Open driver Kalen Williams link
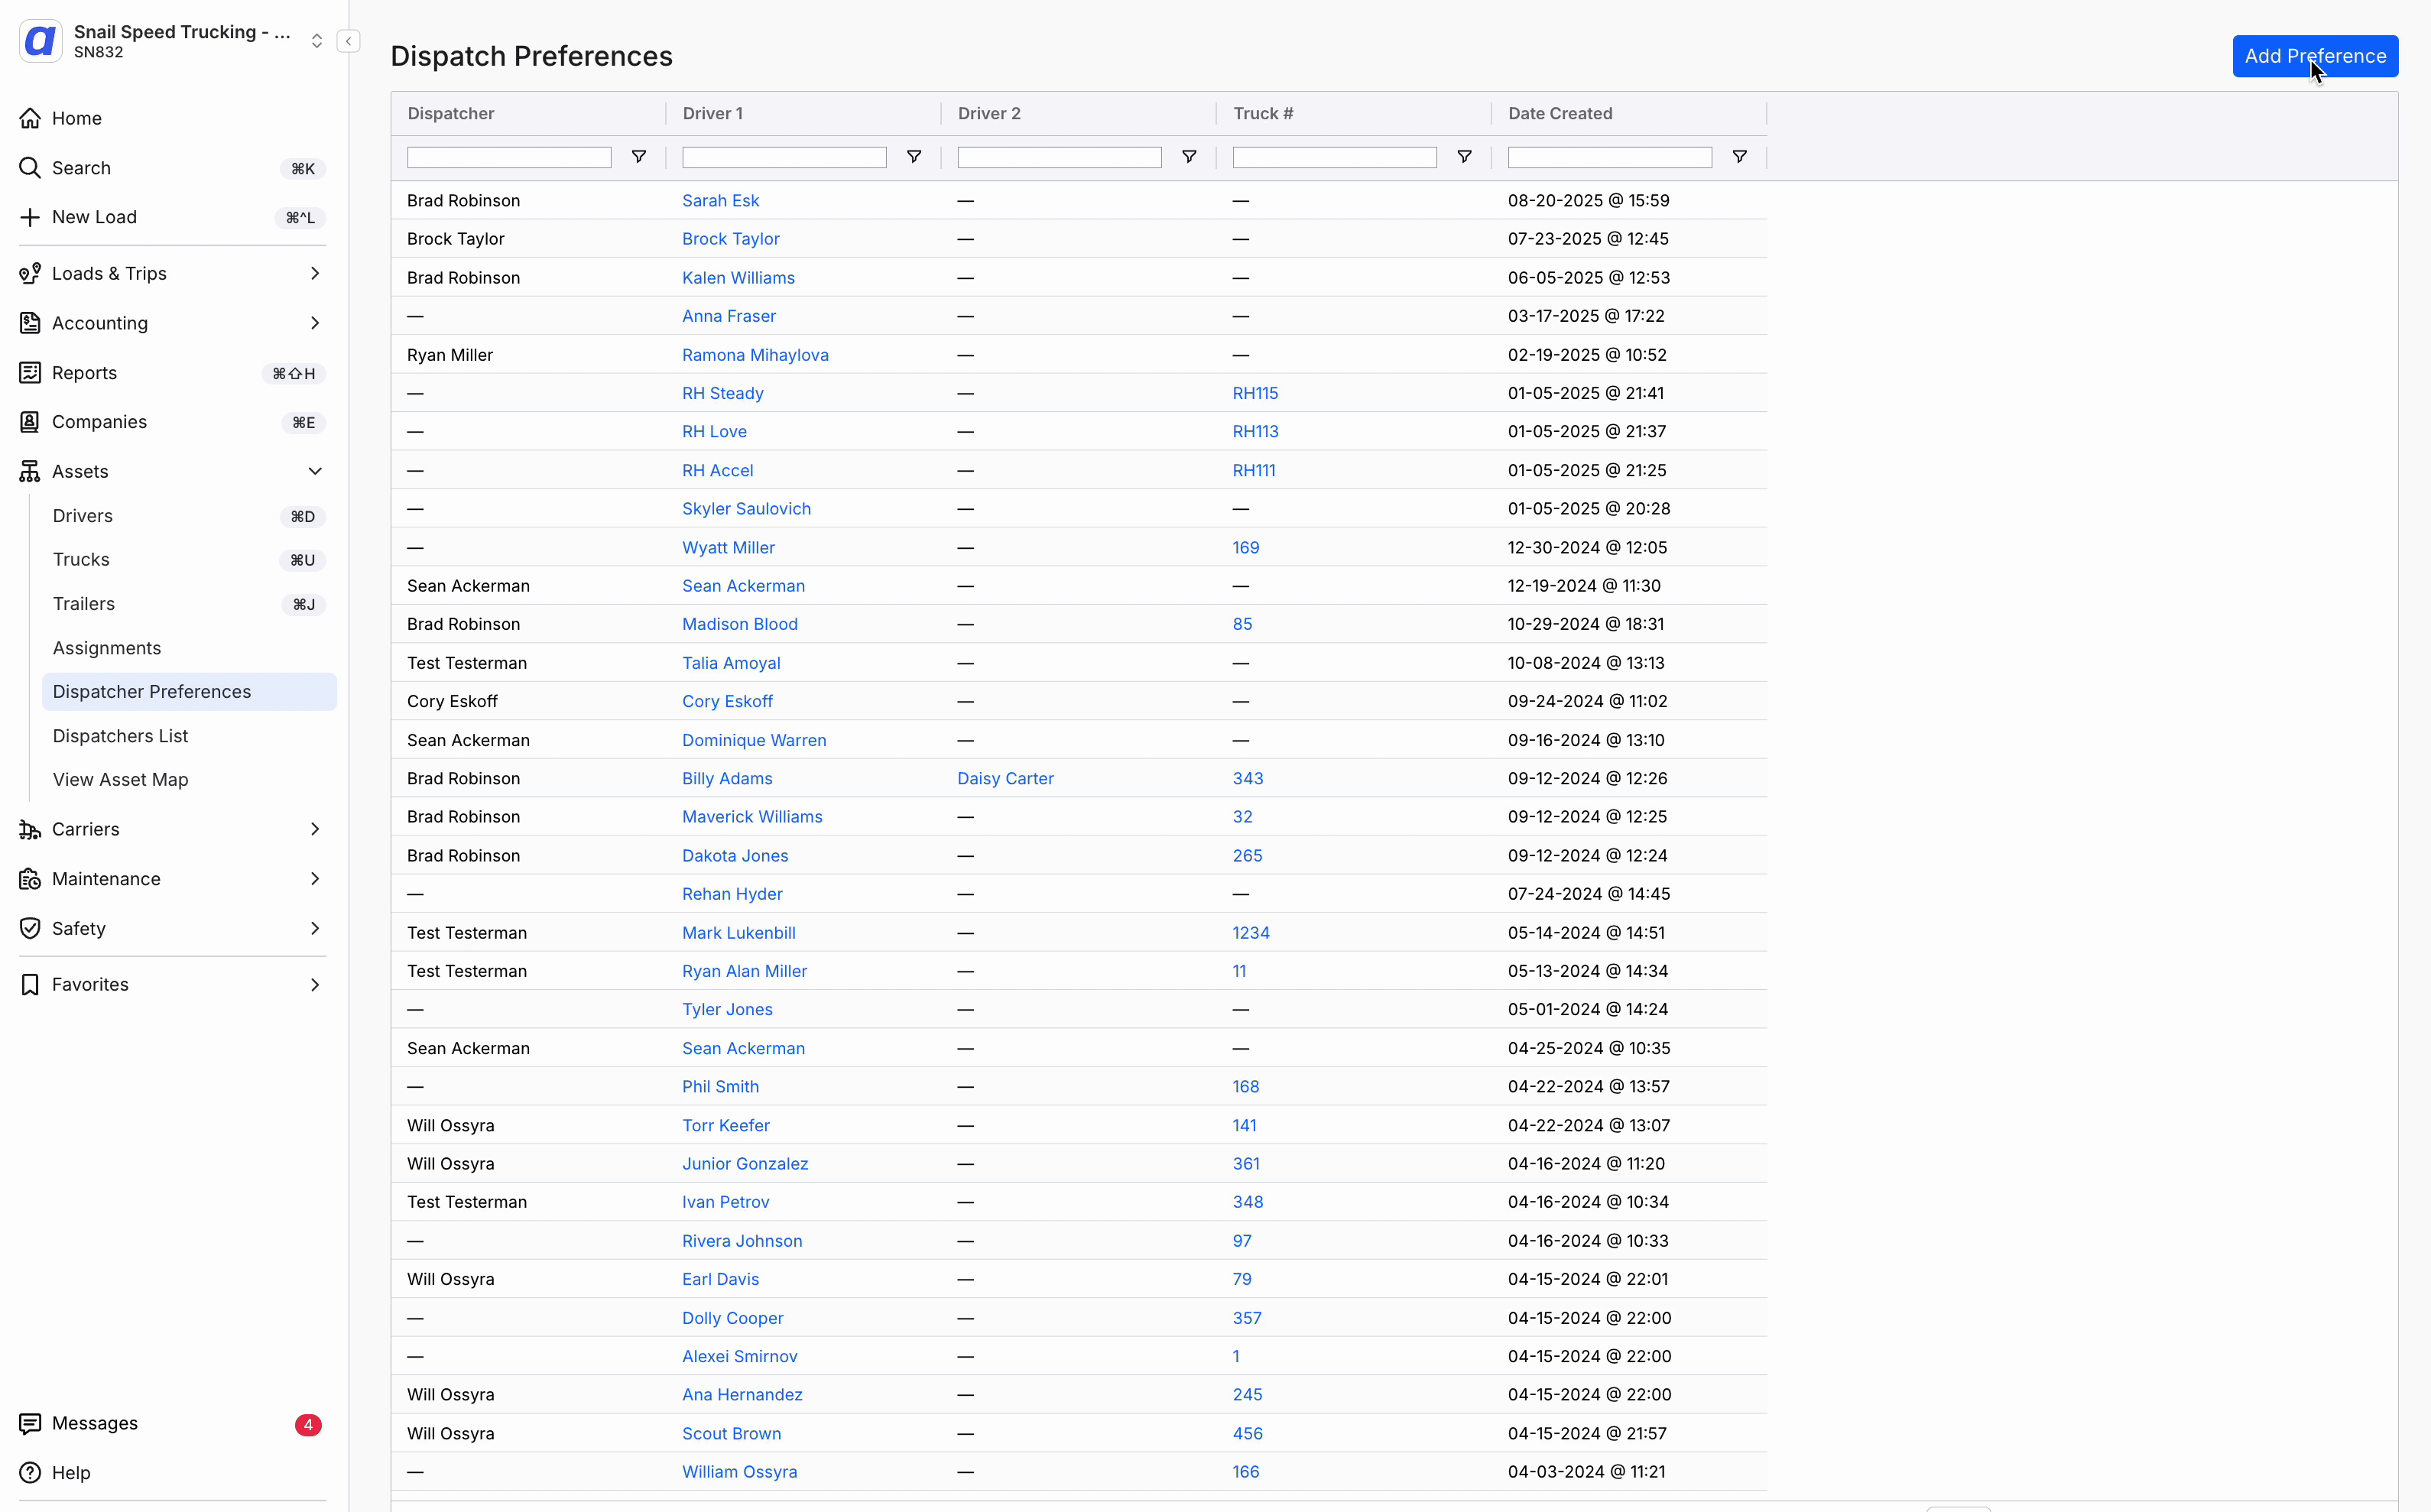The height and width of the screenshot is (1512, 2431). coord(738,278)
